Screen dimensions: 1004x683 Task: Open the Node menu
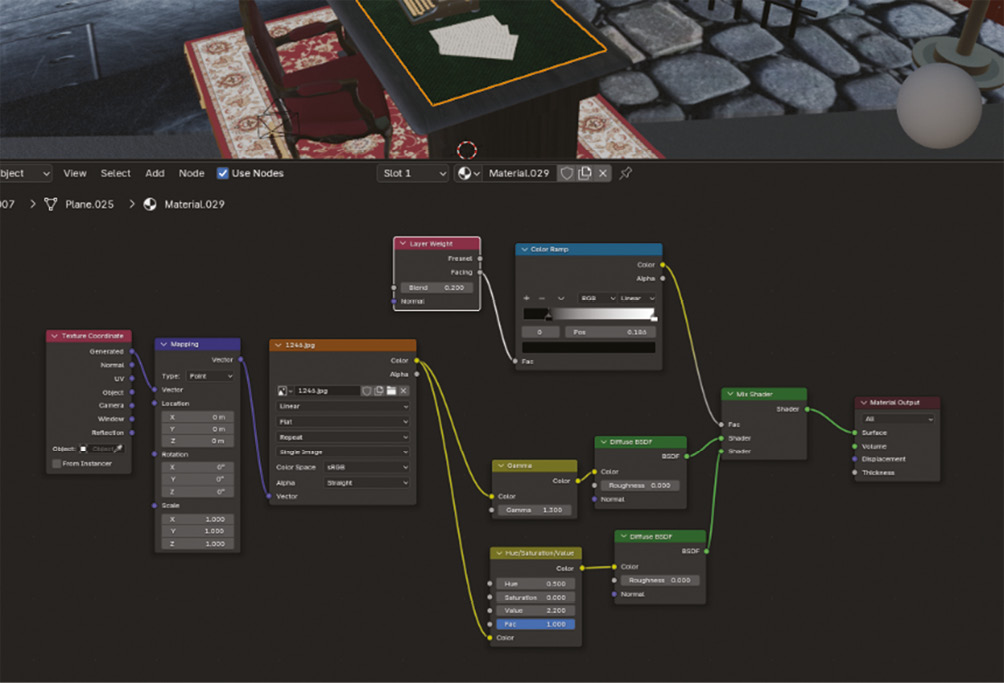(x=191, y=173)
